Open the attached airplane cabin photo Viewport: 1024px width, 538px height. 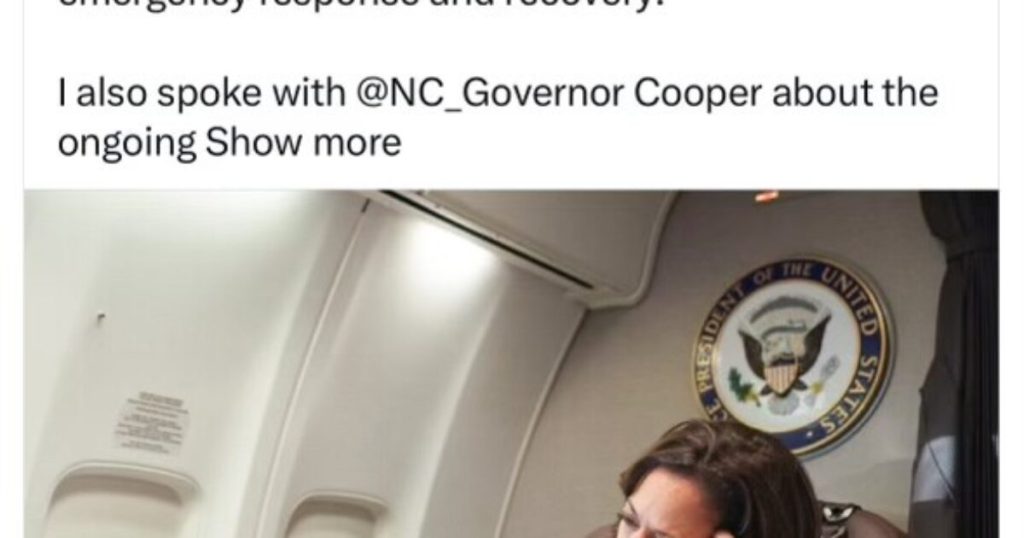(511, 364)
